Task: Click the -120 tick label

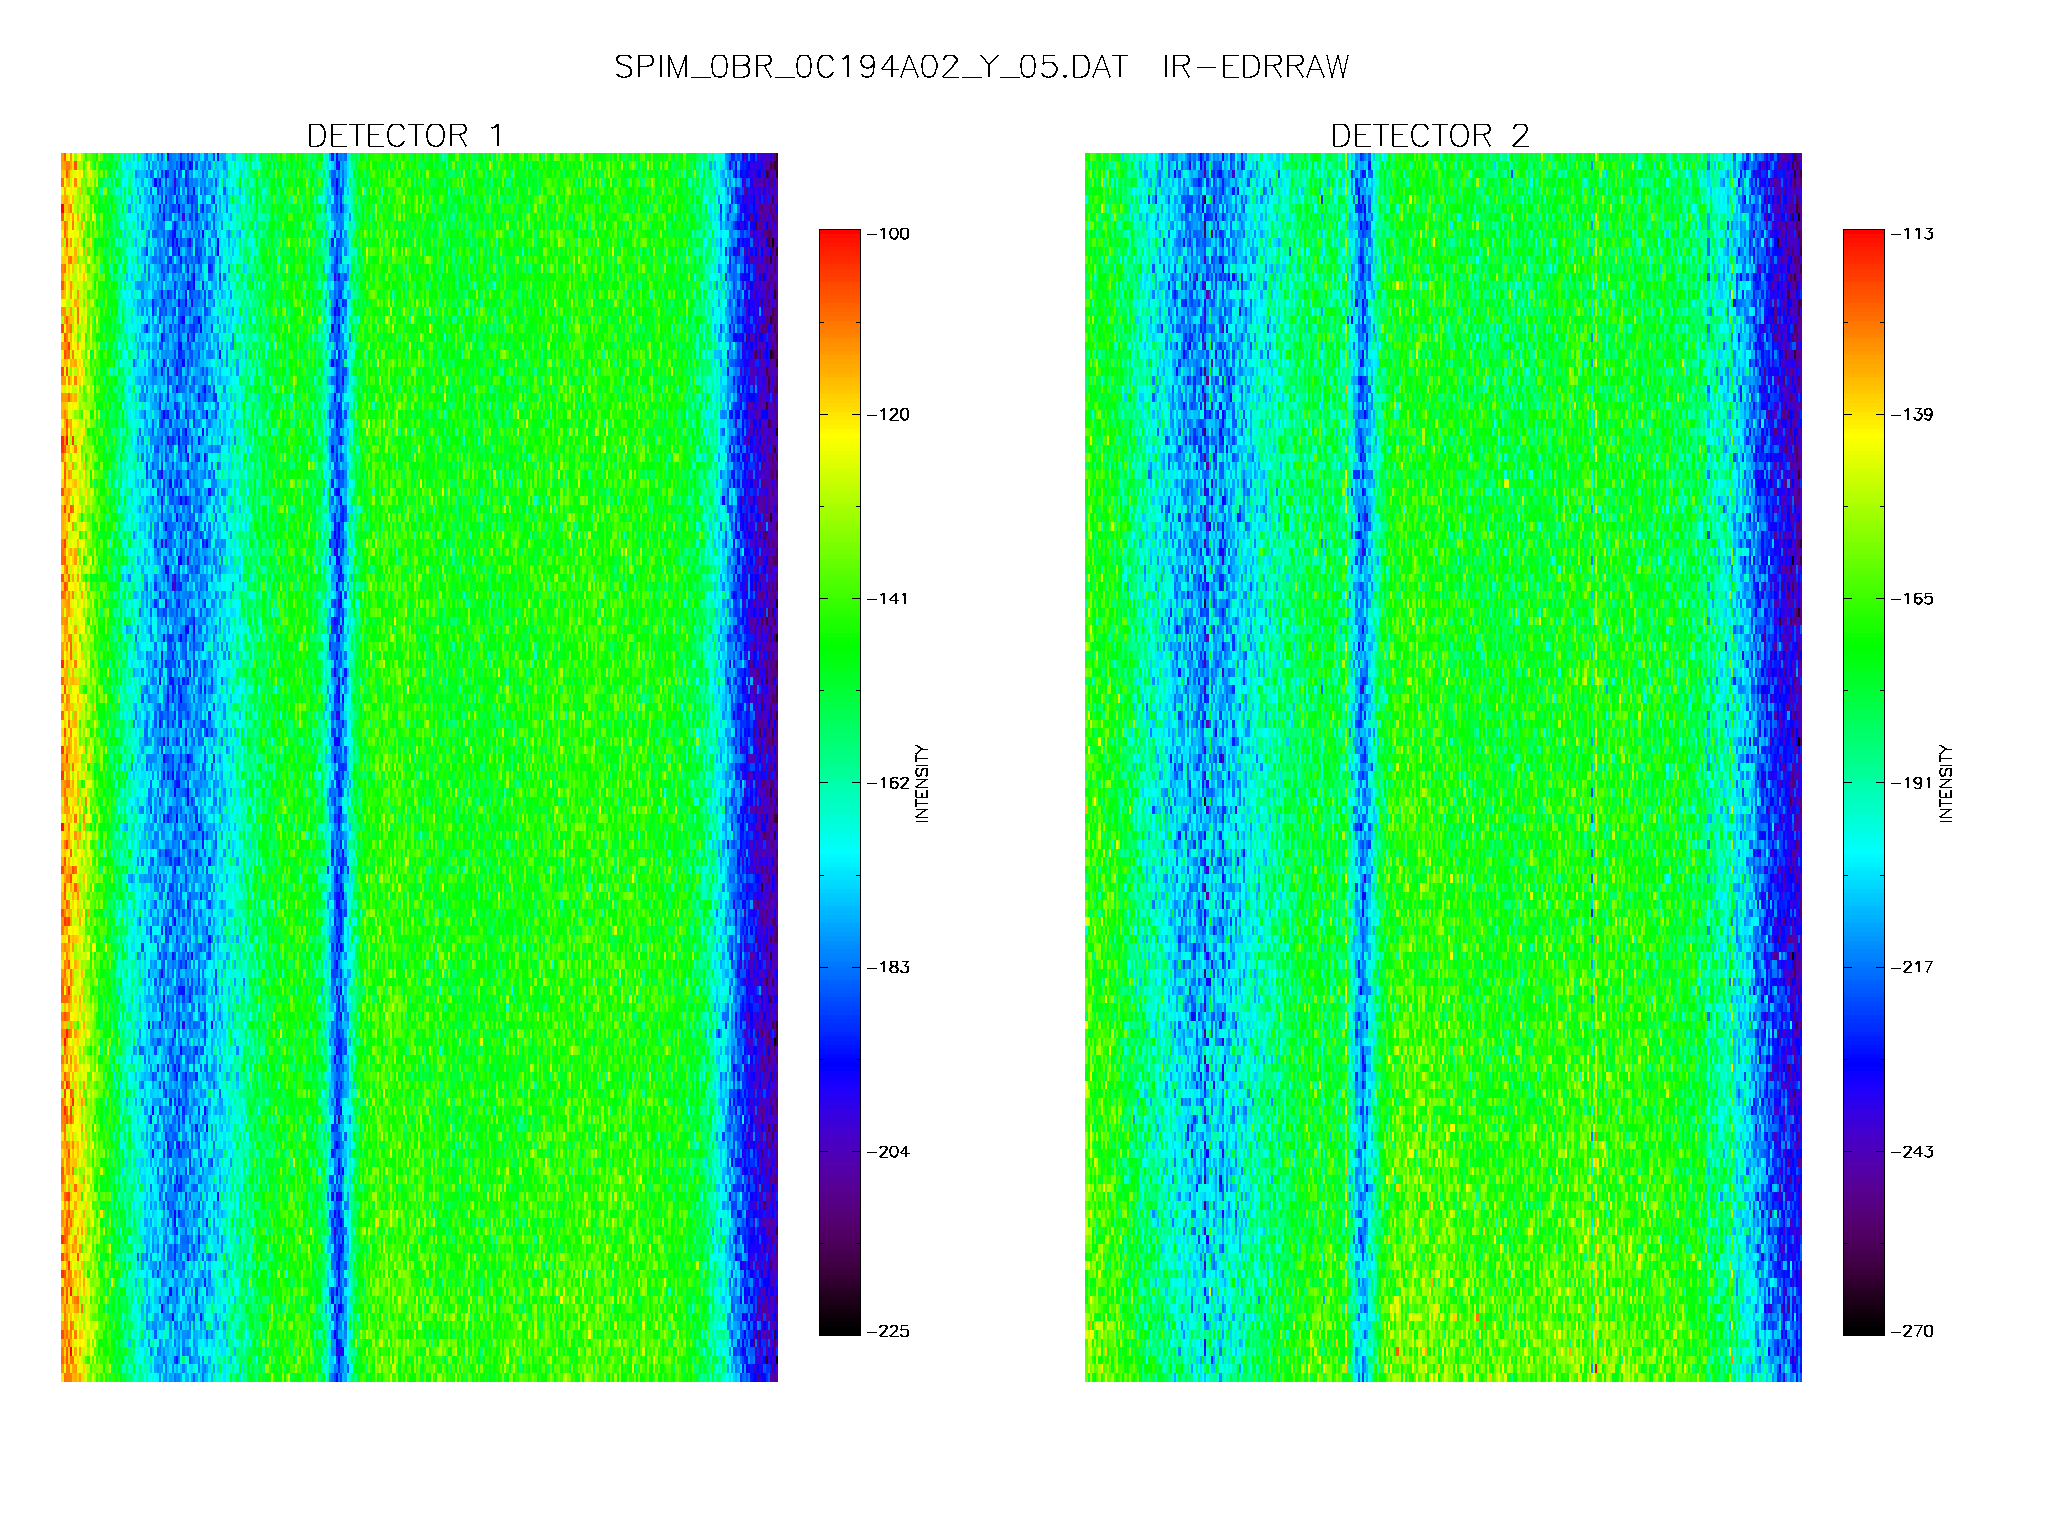Action: (x=888, y=415)
